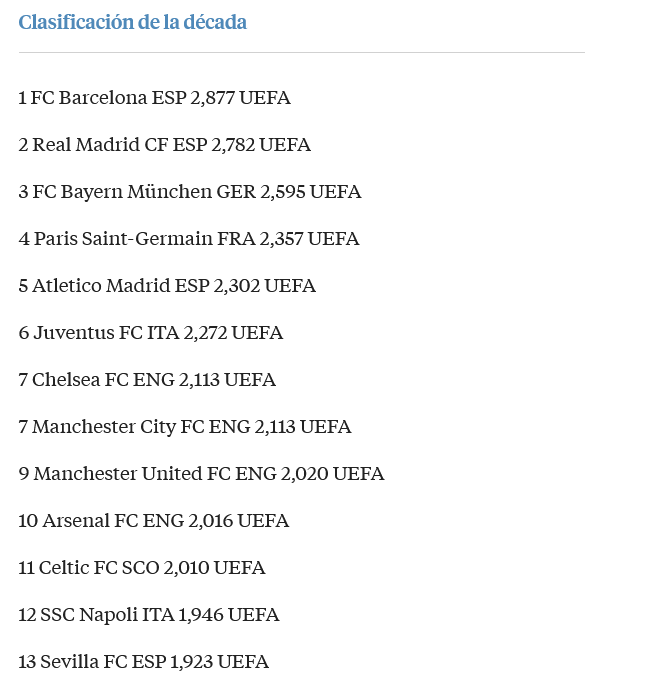Select the Chelsea FC ranking row
The image size is (670, 682).
147,380
